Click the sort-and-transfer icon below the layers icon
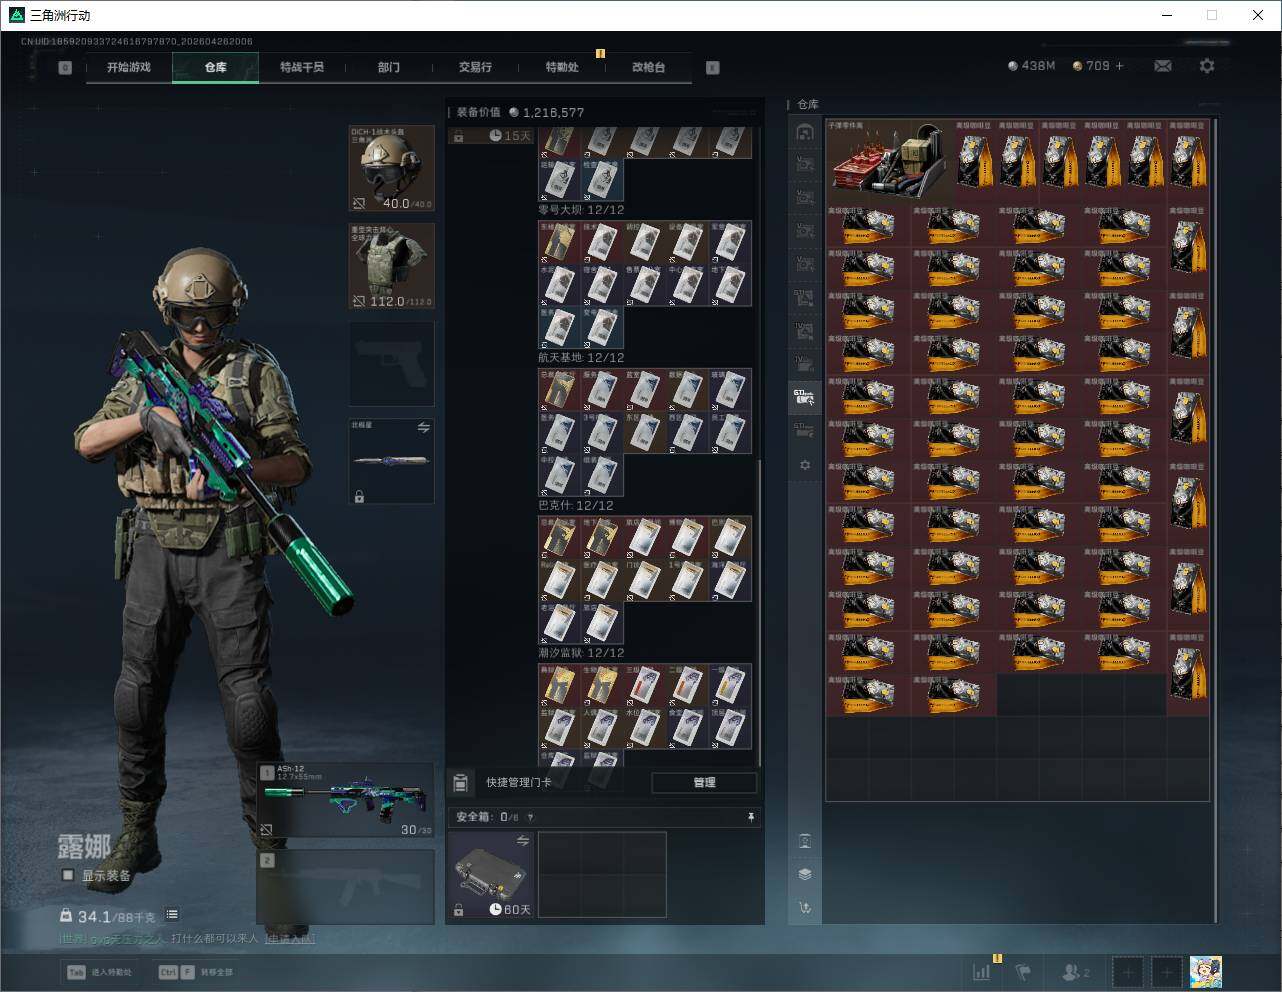Screen dimensions: 1282x992 (x=805, y=908)
